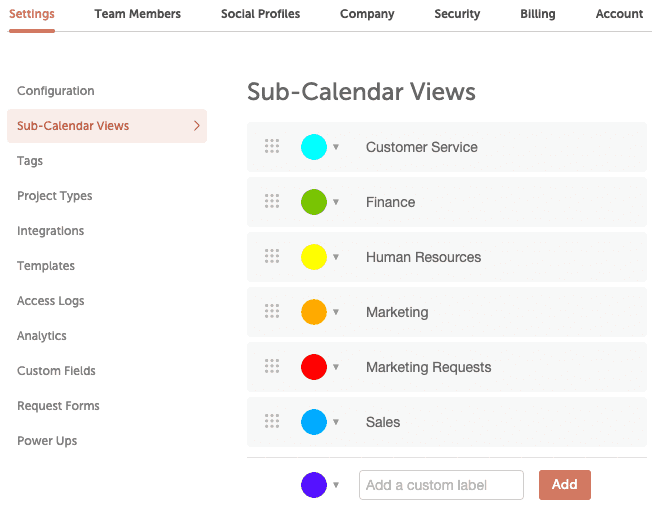Click the drag handle for Finance
Screen dimensions: 652x515
[x=272, y=201]
